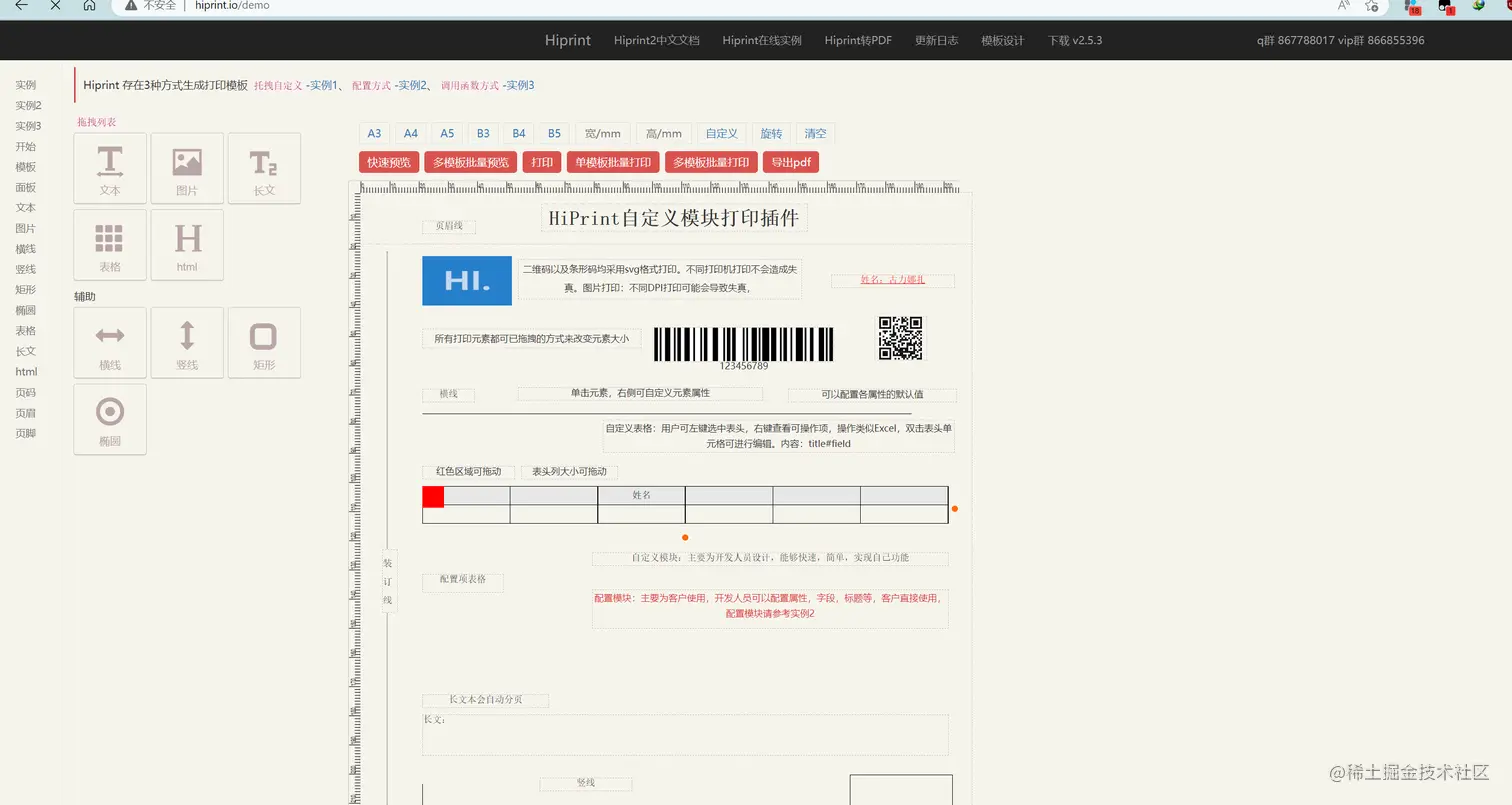This screenshot has height=805, width=1512.
Task: Open 面板 in the left sidebar
Action: pos(25,188)
